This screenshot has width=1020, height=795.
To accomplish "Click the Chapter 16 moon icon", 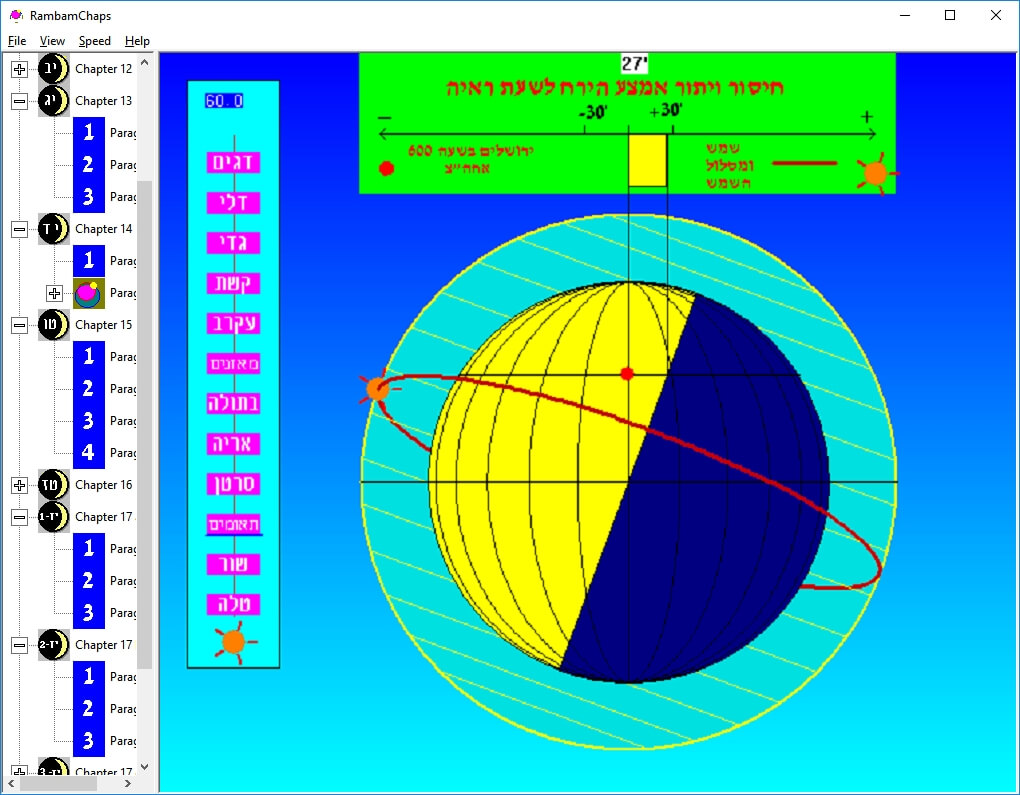I will click(x=53, y=485).
